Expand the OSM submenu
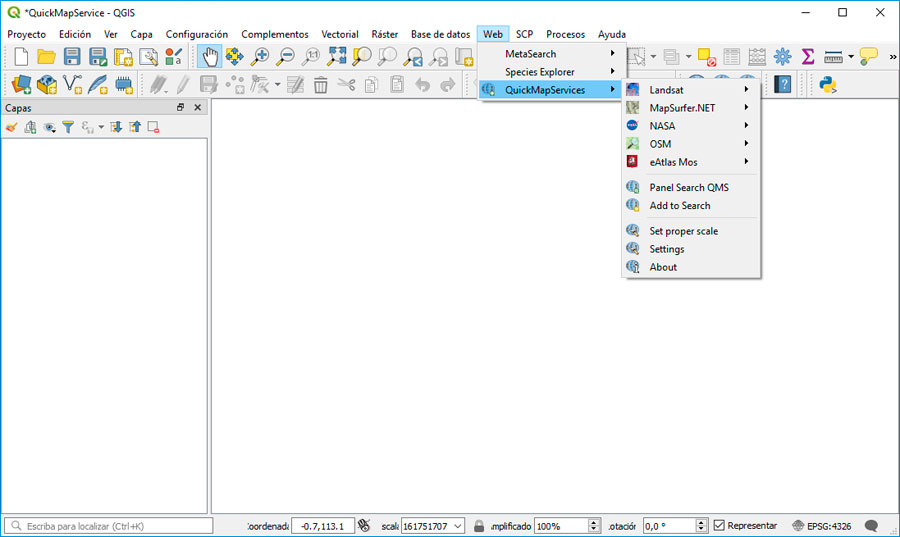 point(692,144)
